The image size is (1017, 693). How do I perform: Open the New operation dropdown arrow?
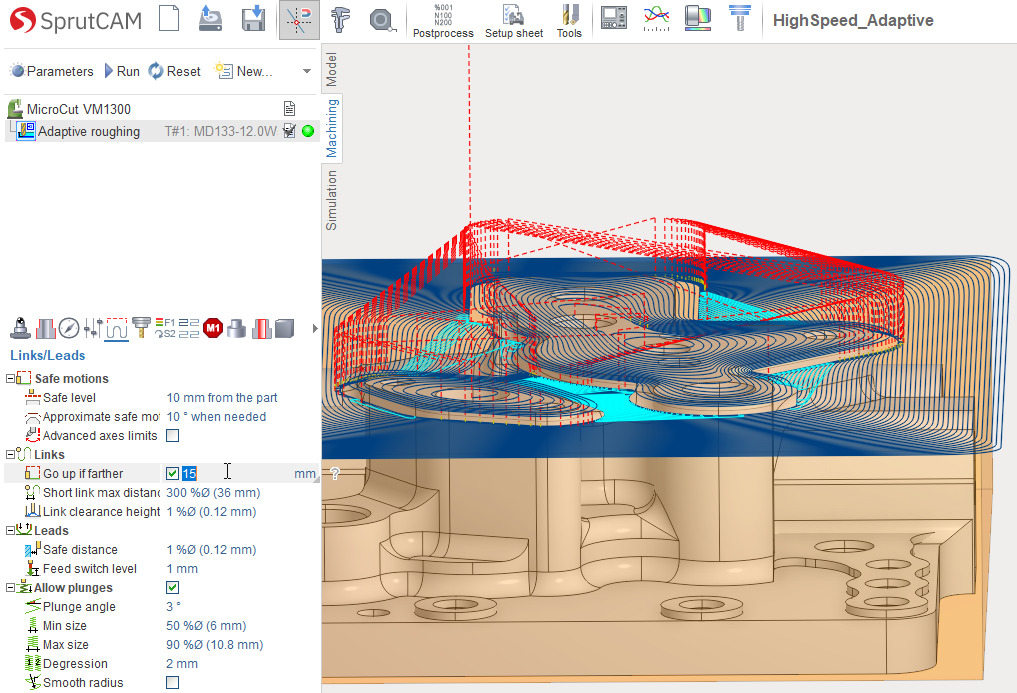coord(307,71)
